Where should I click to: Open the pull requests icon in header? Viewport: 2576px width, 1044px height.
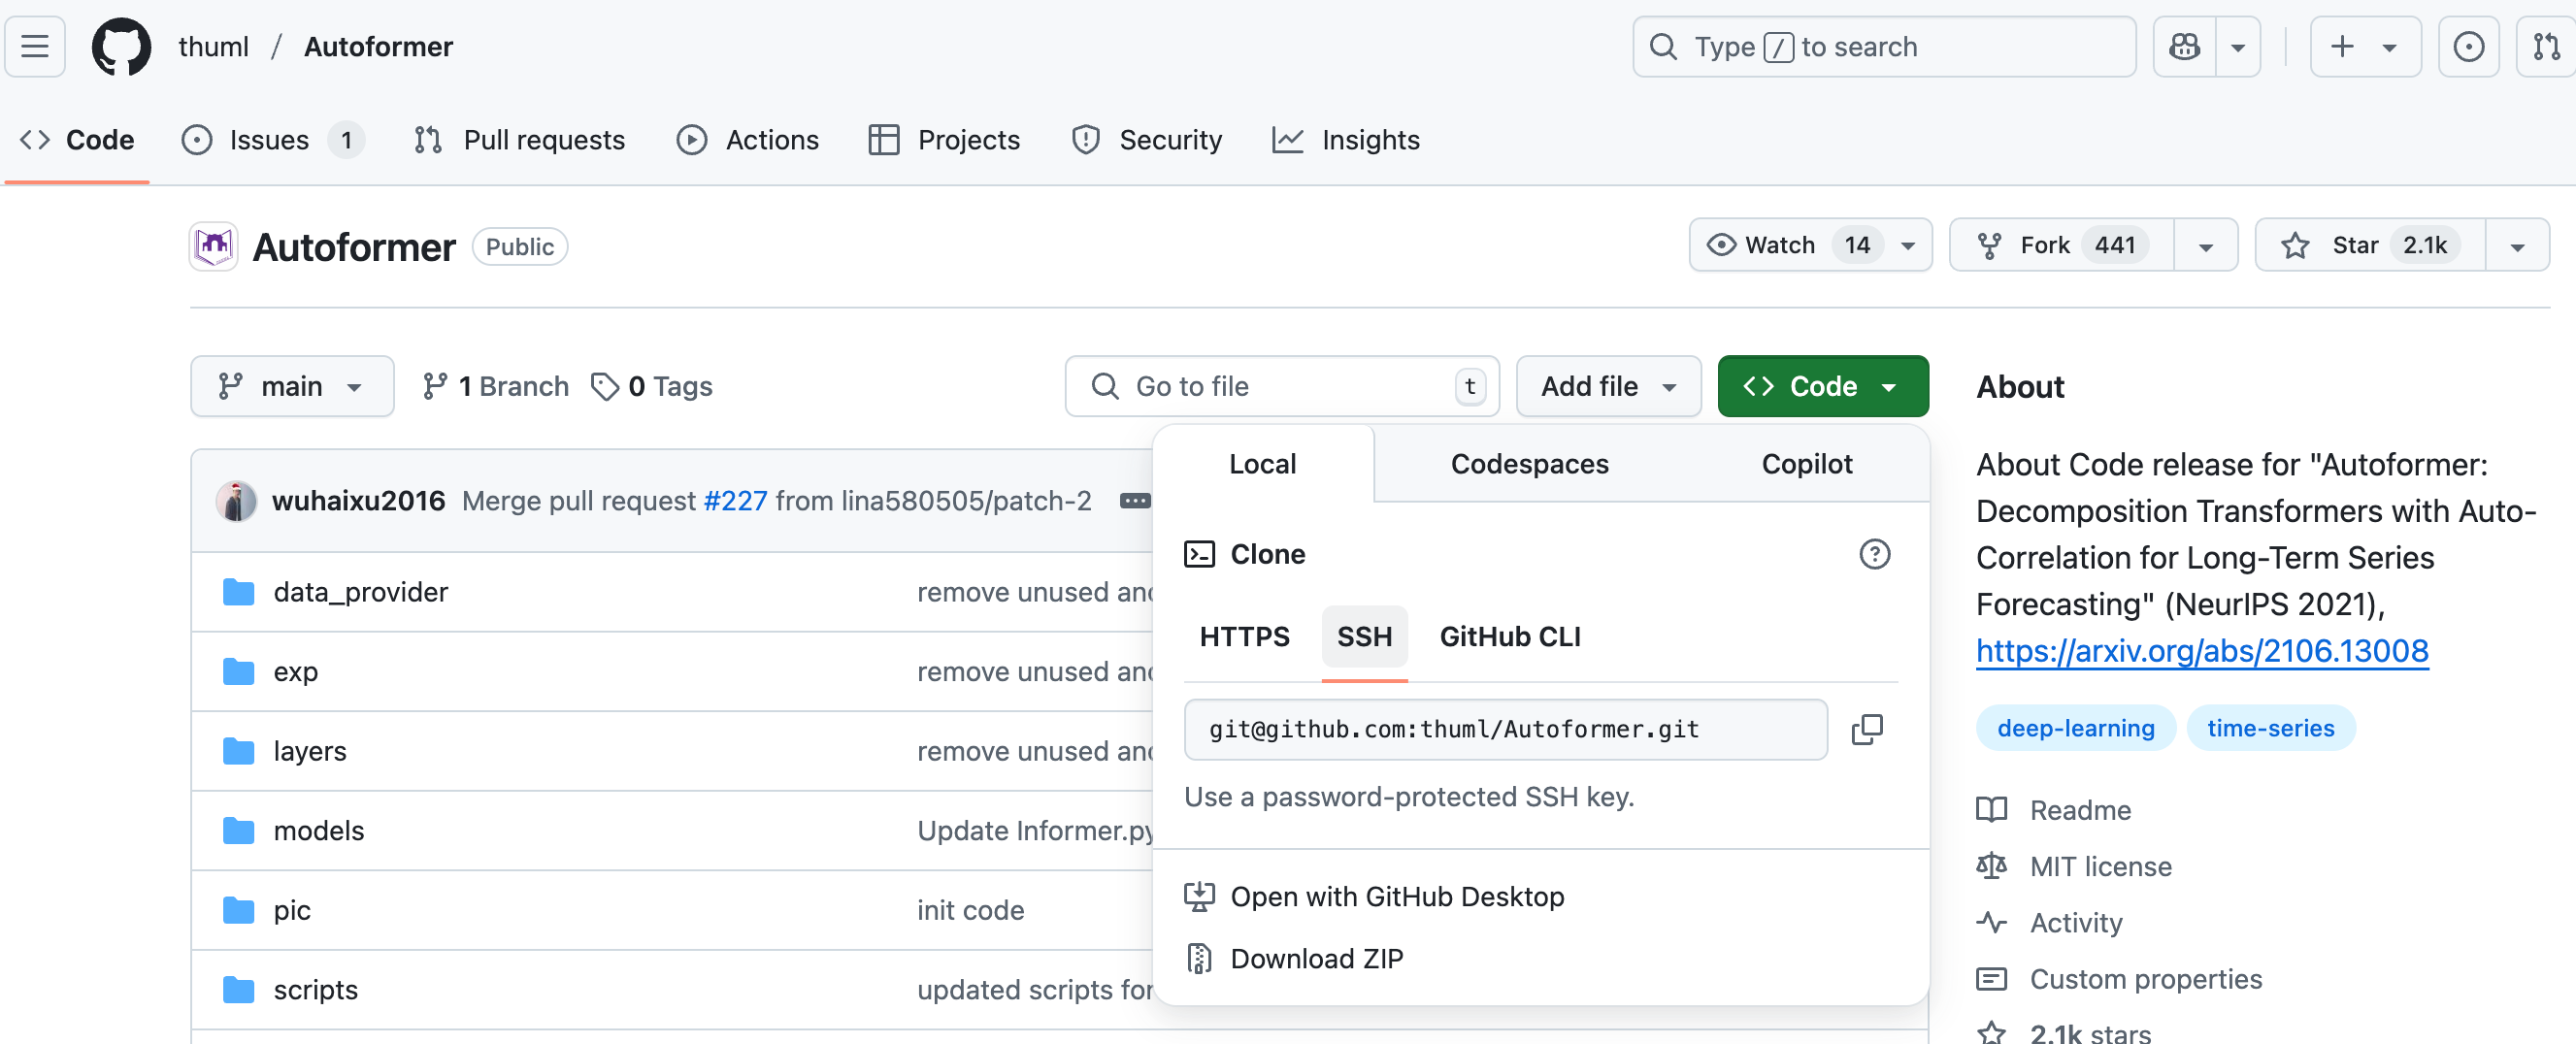(x=2546, y=46)
